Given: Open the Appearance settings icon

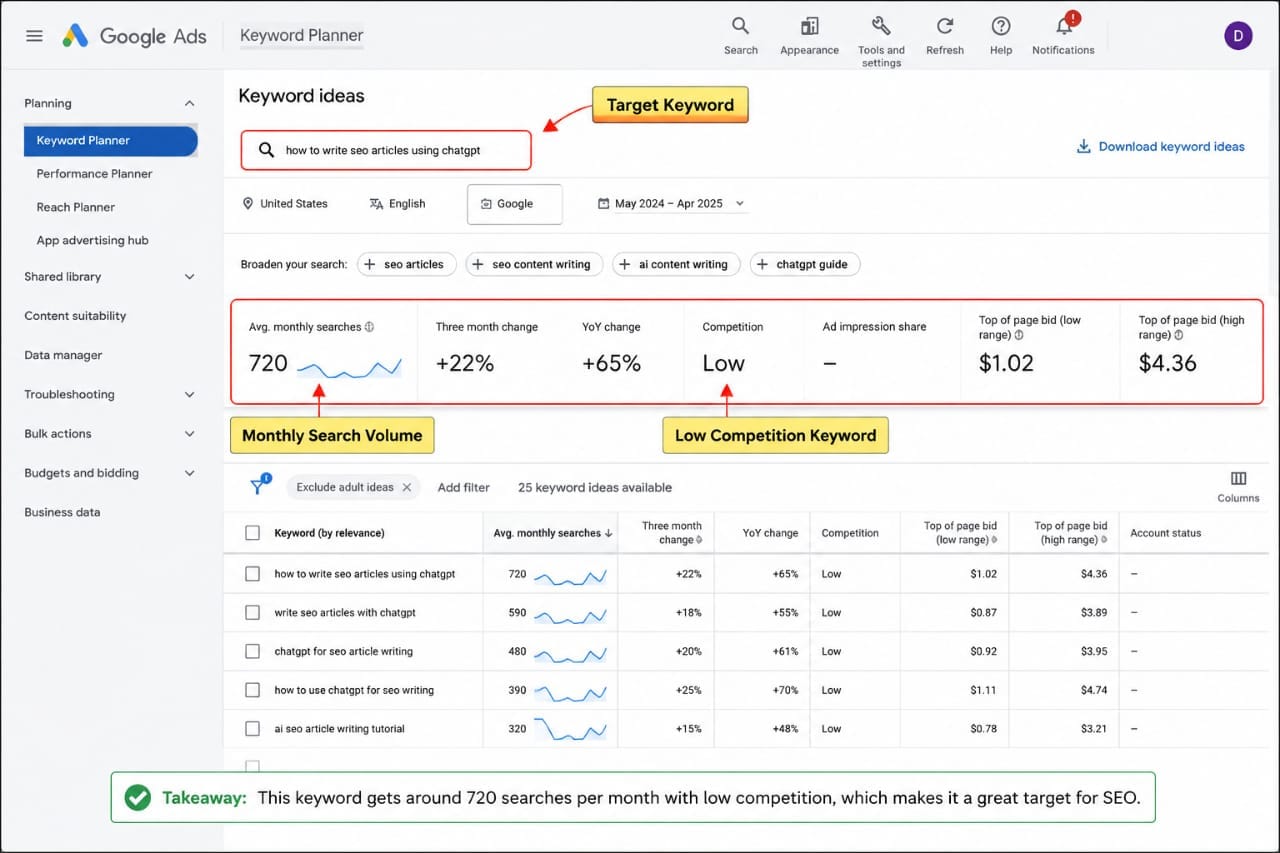Looking at the screenshot, I should (810, 35).
